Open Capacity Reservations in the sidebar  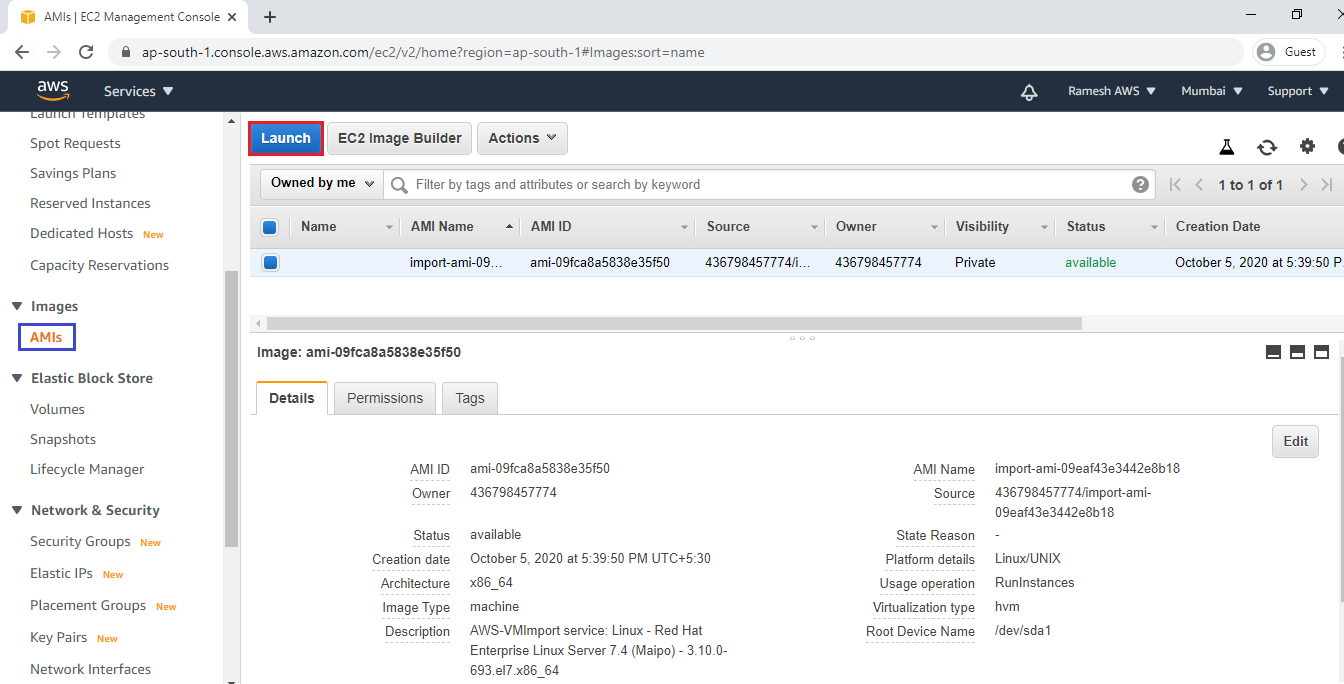(x=99, y=265)
